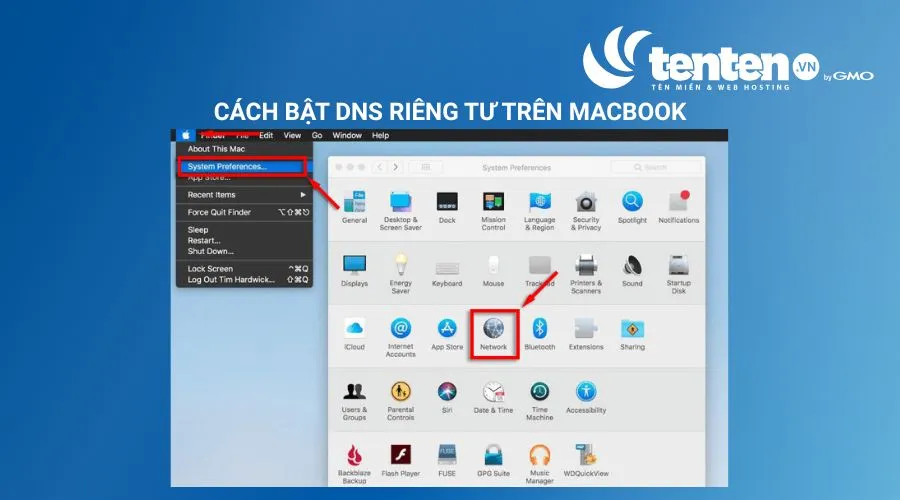Open the View menu

tap(292, 135)
